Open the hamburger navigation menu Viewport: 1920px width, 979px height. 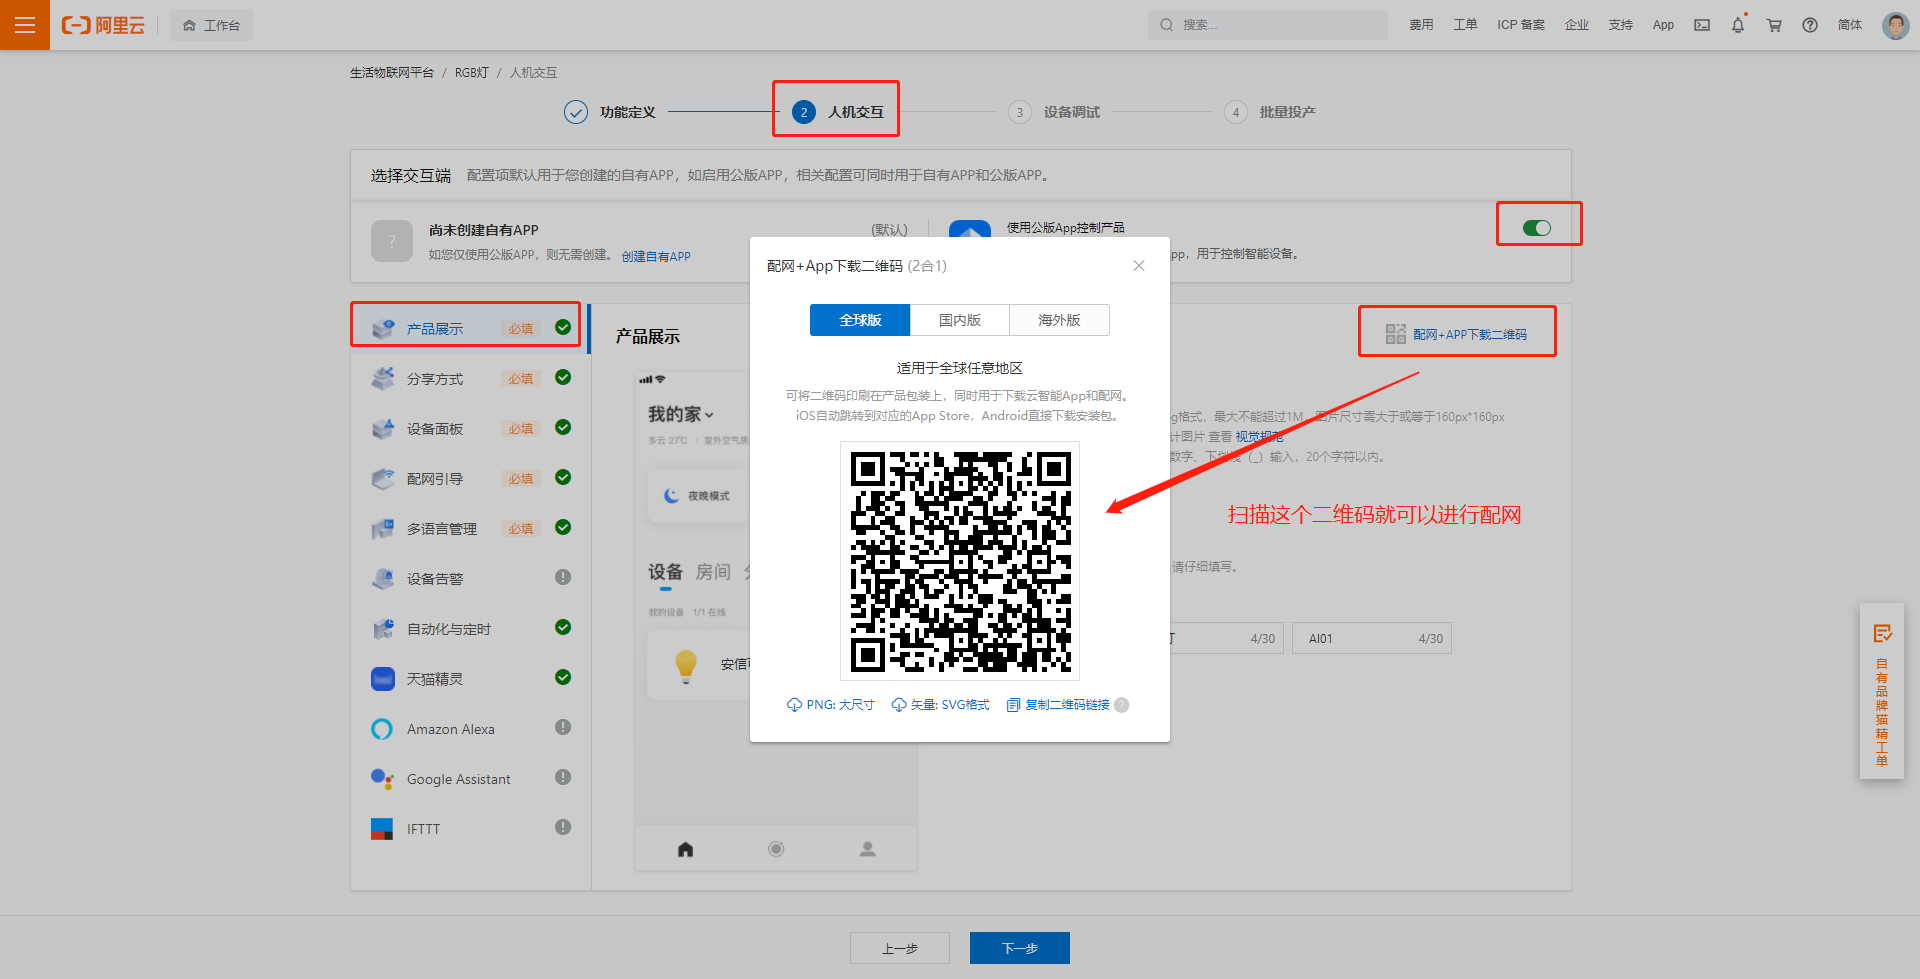25,25
